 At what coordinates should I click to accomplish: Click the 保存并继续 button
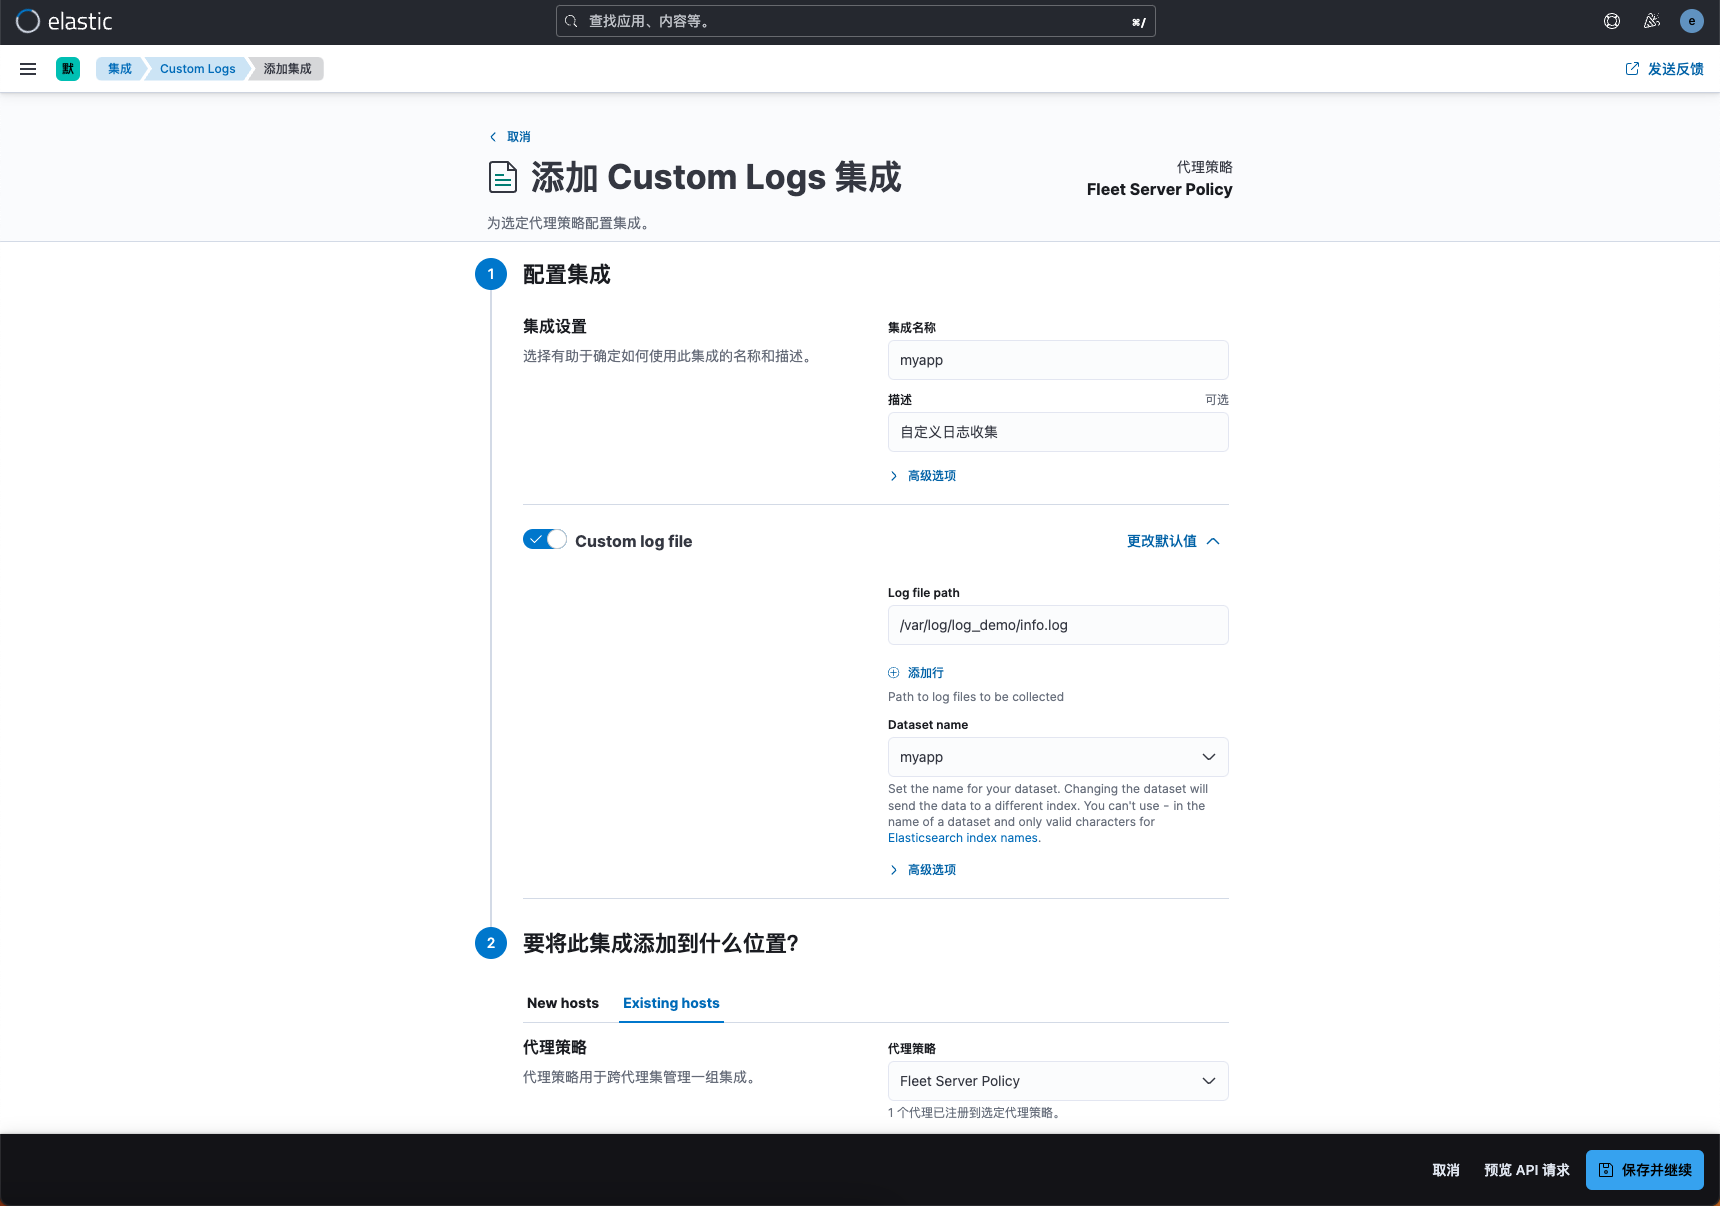pos(1645,1170)
